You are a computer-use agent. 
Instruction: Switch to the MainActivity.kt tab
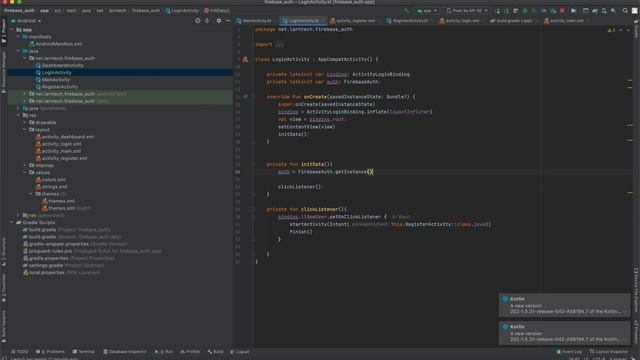[x=256, y=20]
